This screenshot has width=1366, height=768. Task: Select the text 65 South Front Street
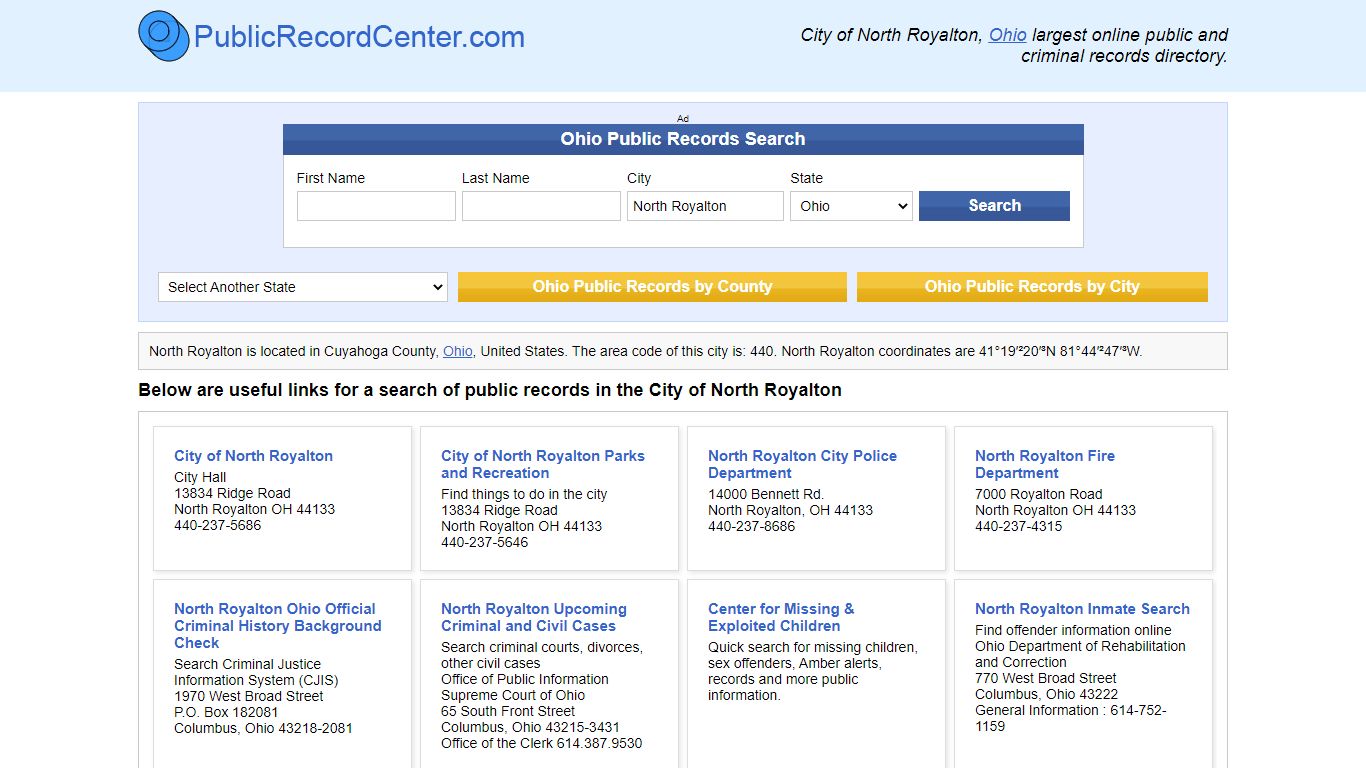pyautogui.click(x=508, y=711)
